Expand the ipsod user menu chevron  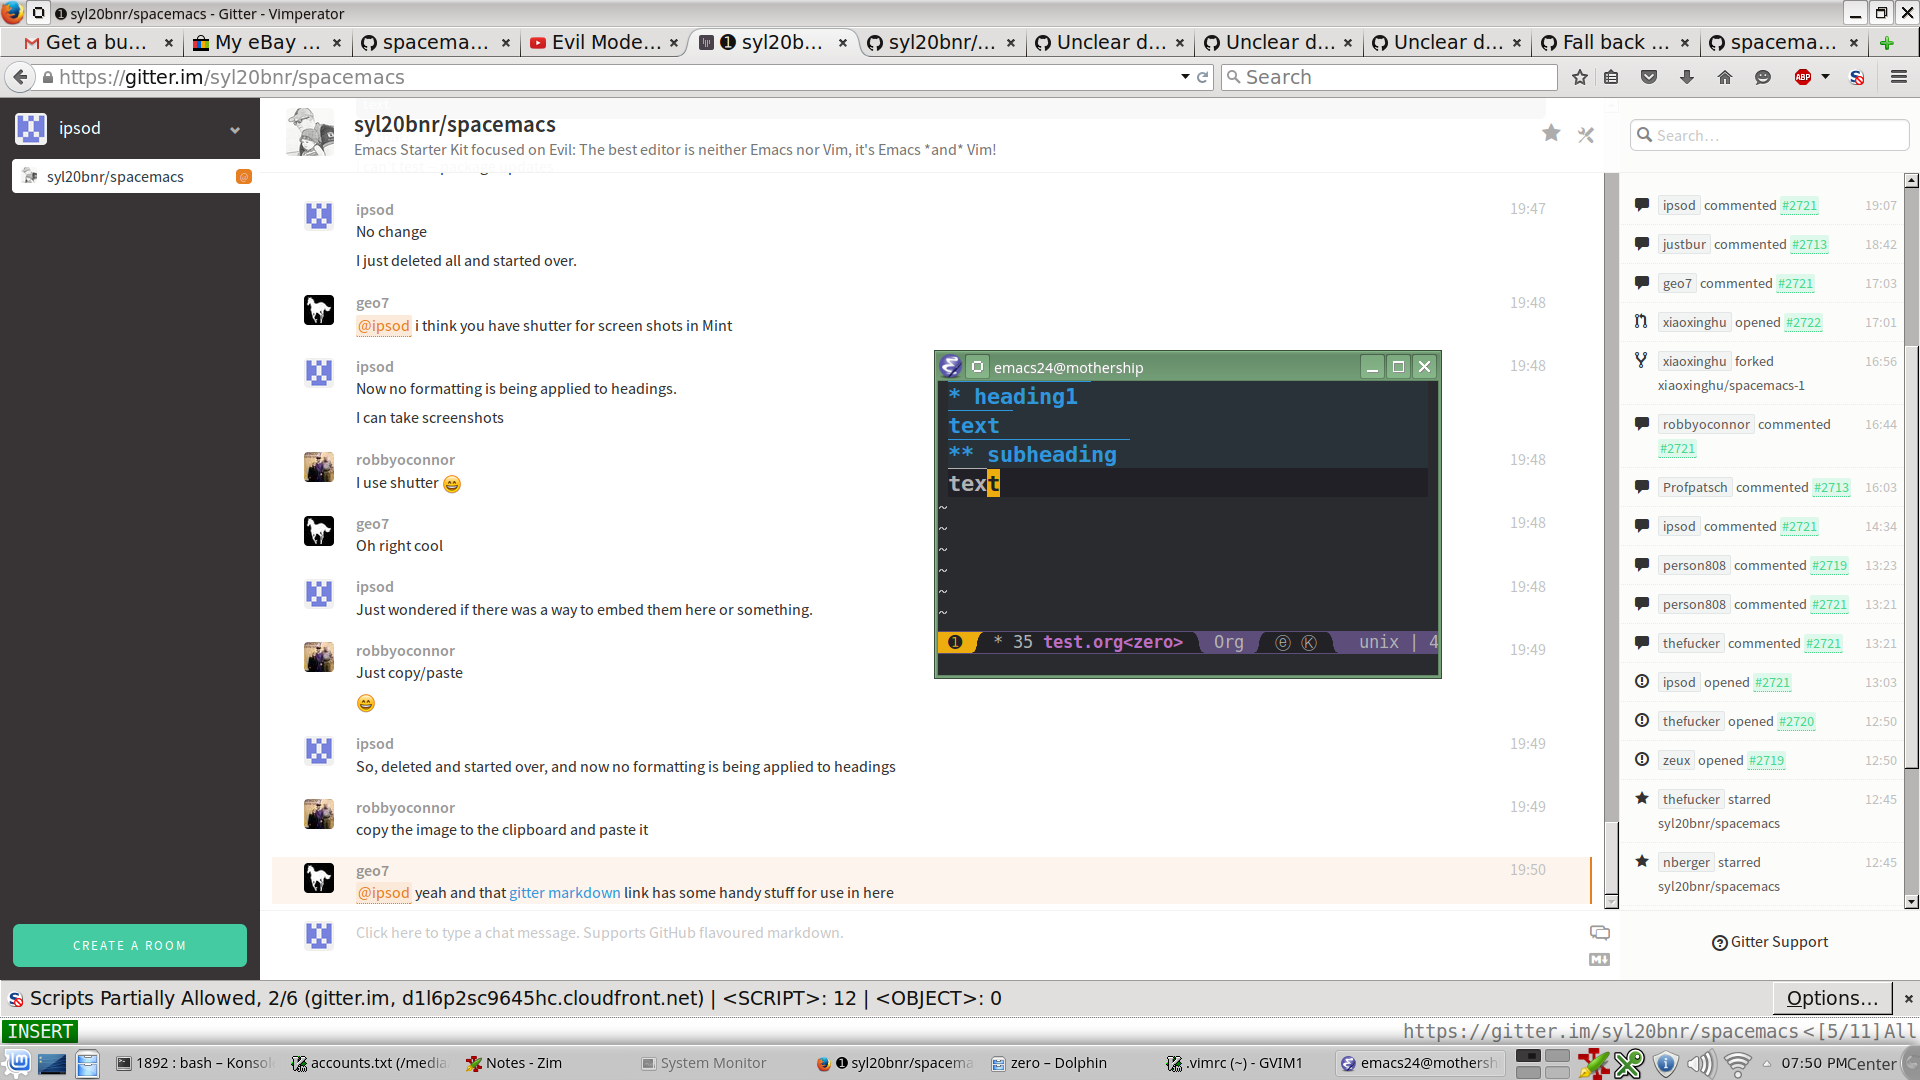pos(235,129)
